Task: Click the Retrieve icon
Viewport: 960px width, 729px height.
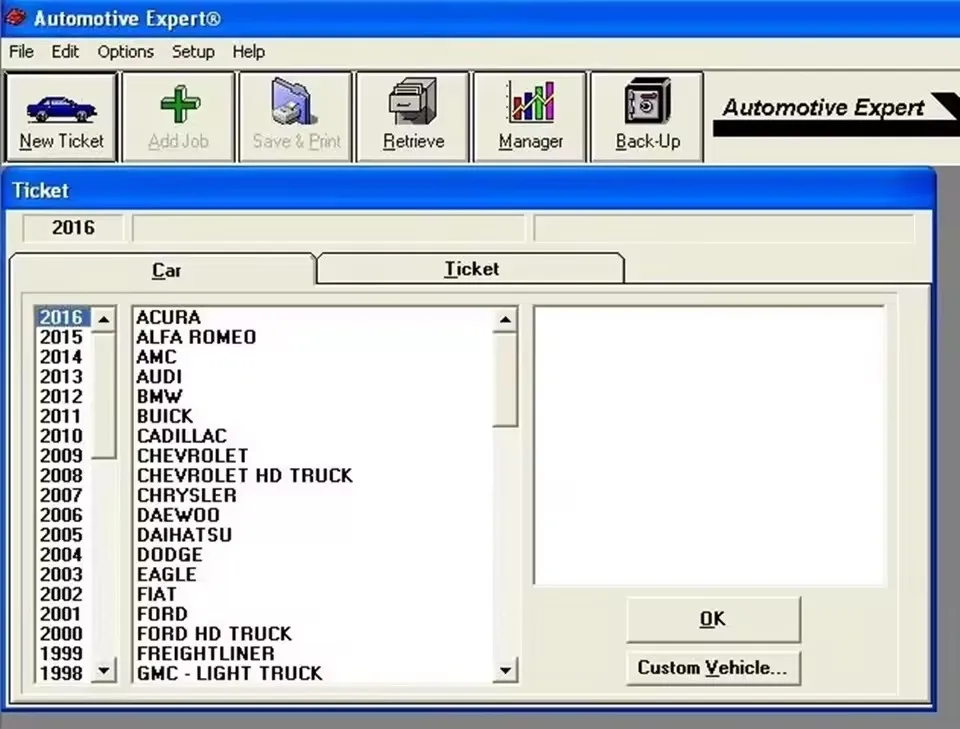Action: tap(412, 115)
